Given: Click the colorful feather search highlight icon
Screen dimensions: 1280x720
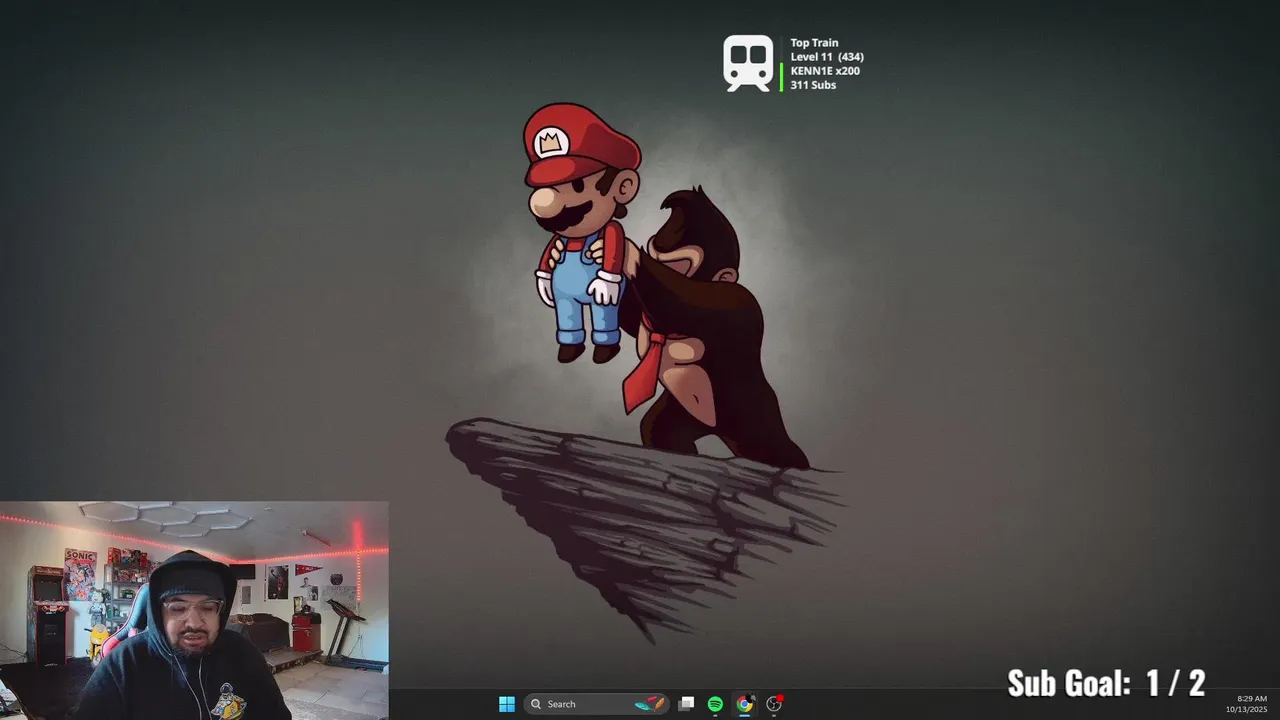Looking at the screenshot, I should click(649, 704).
